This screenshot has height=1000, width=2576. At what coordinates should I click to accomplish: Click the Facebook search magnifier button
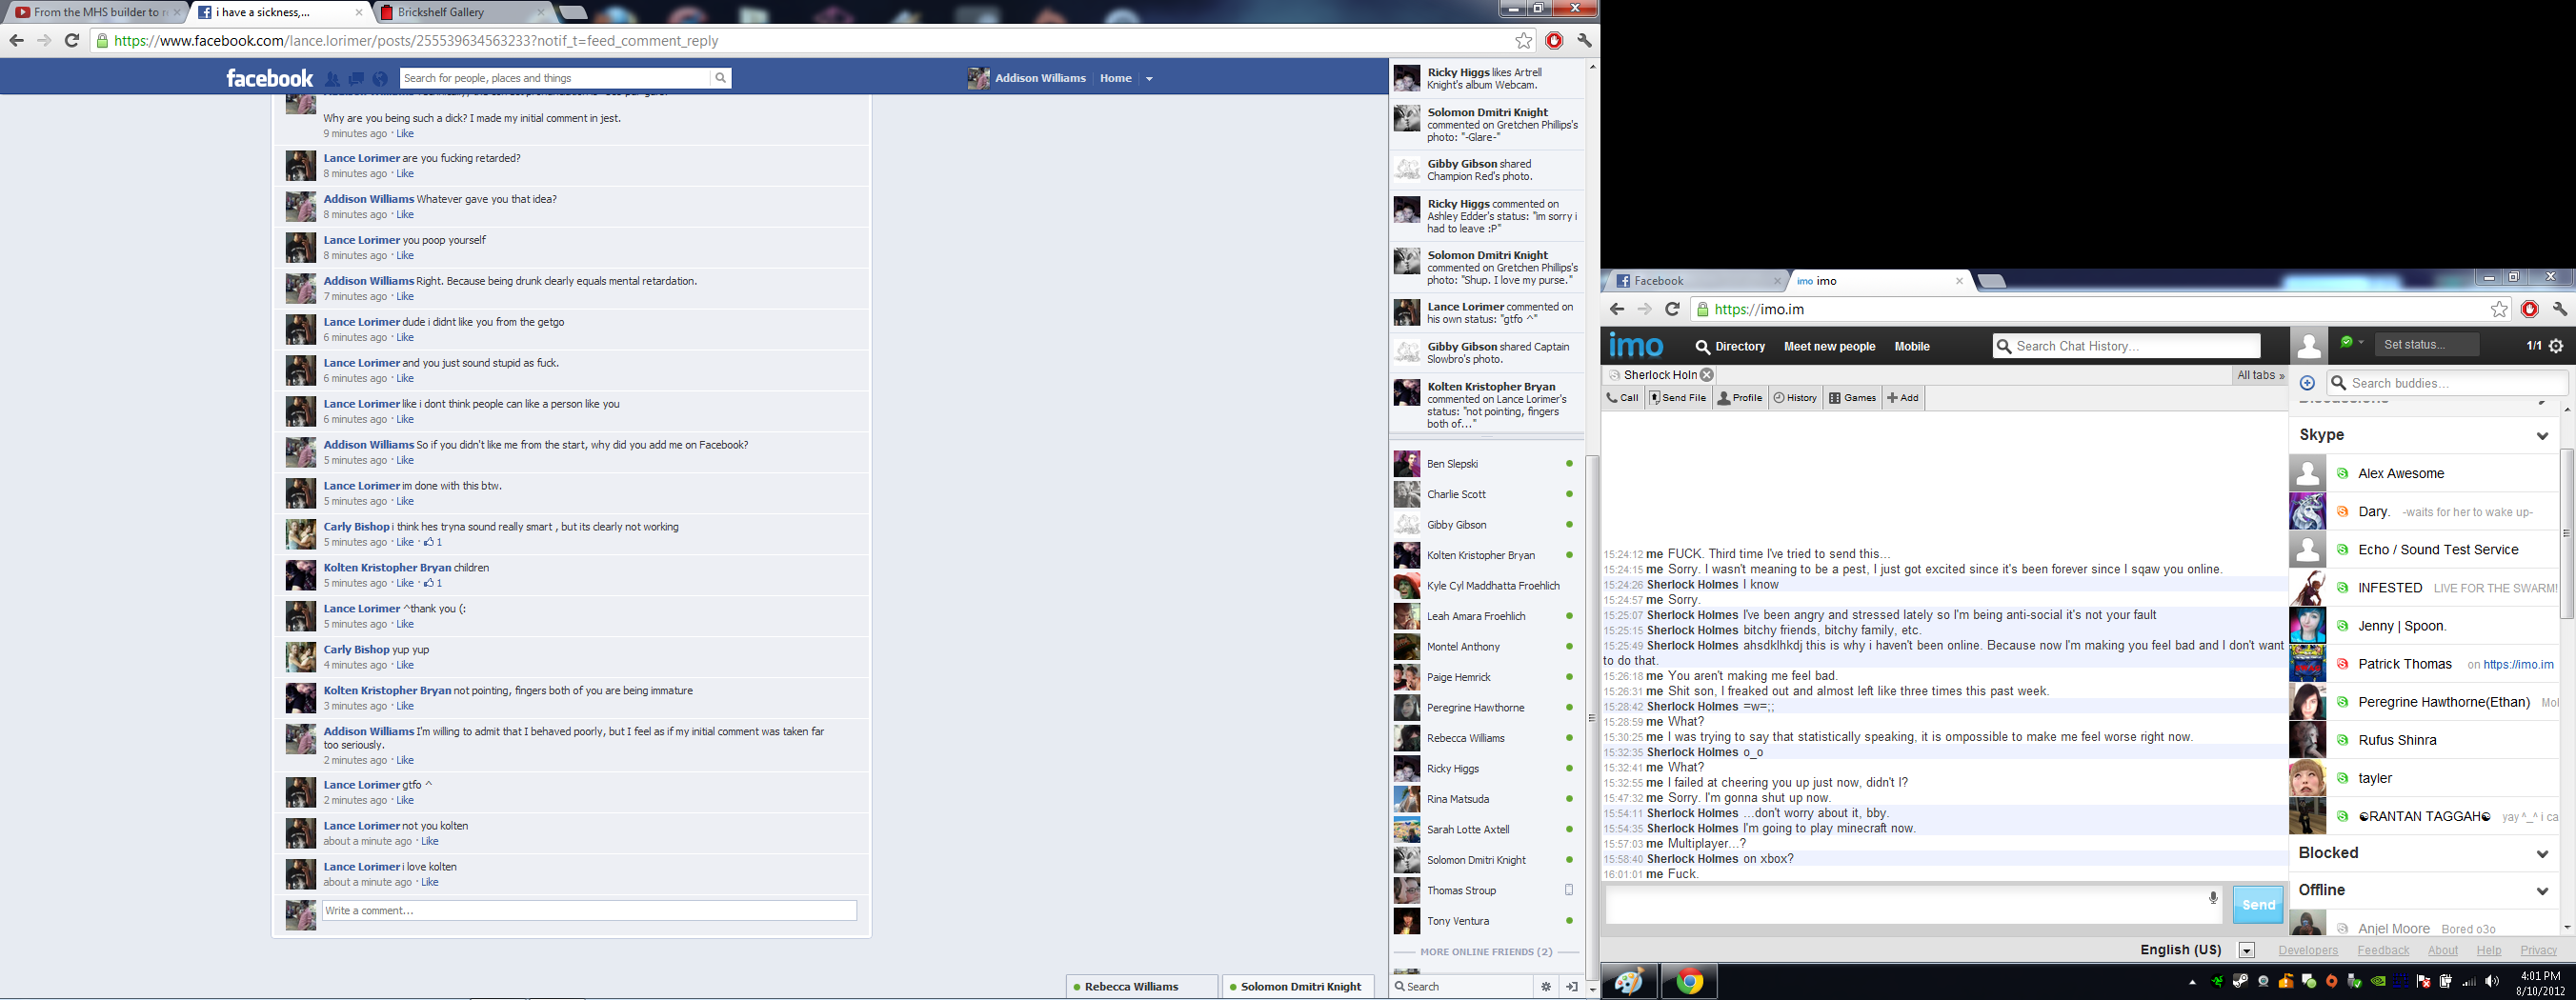pos(720,78)
